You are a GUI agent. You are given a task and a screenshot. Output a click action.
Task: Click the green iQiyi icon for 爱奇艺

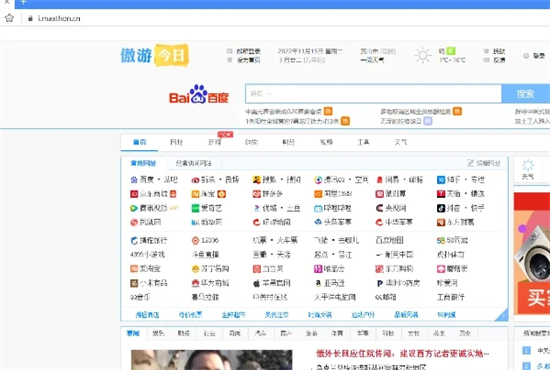pyautogui.click(x=195, y=208)
